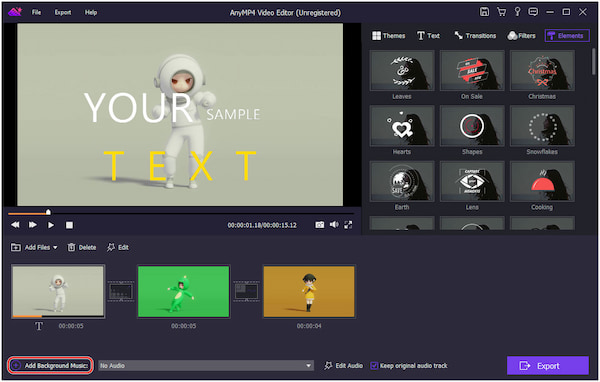The height and width of the screenshot is (382, 600).
Task: Open the transition between first and second clips
Action: (121, 292)
